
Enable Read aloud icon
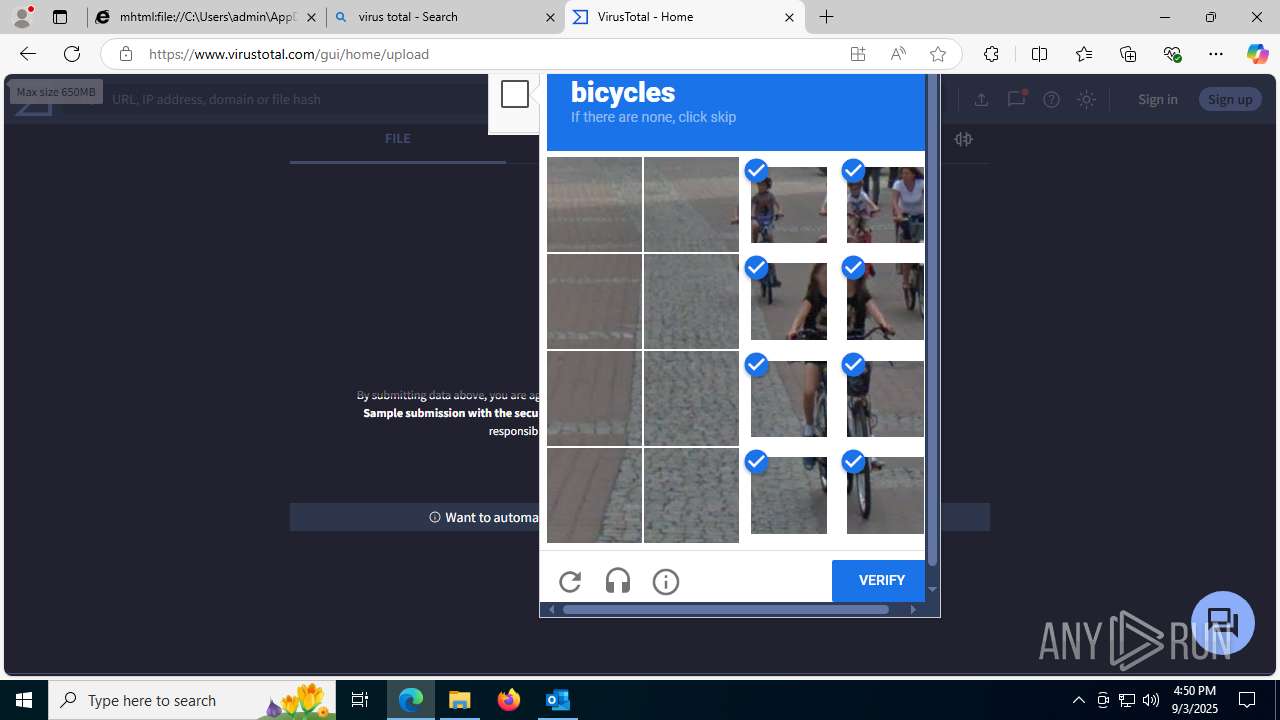click(x=898, y=54)
